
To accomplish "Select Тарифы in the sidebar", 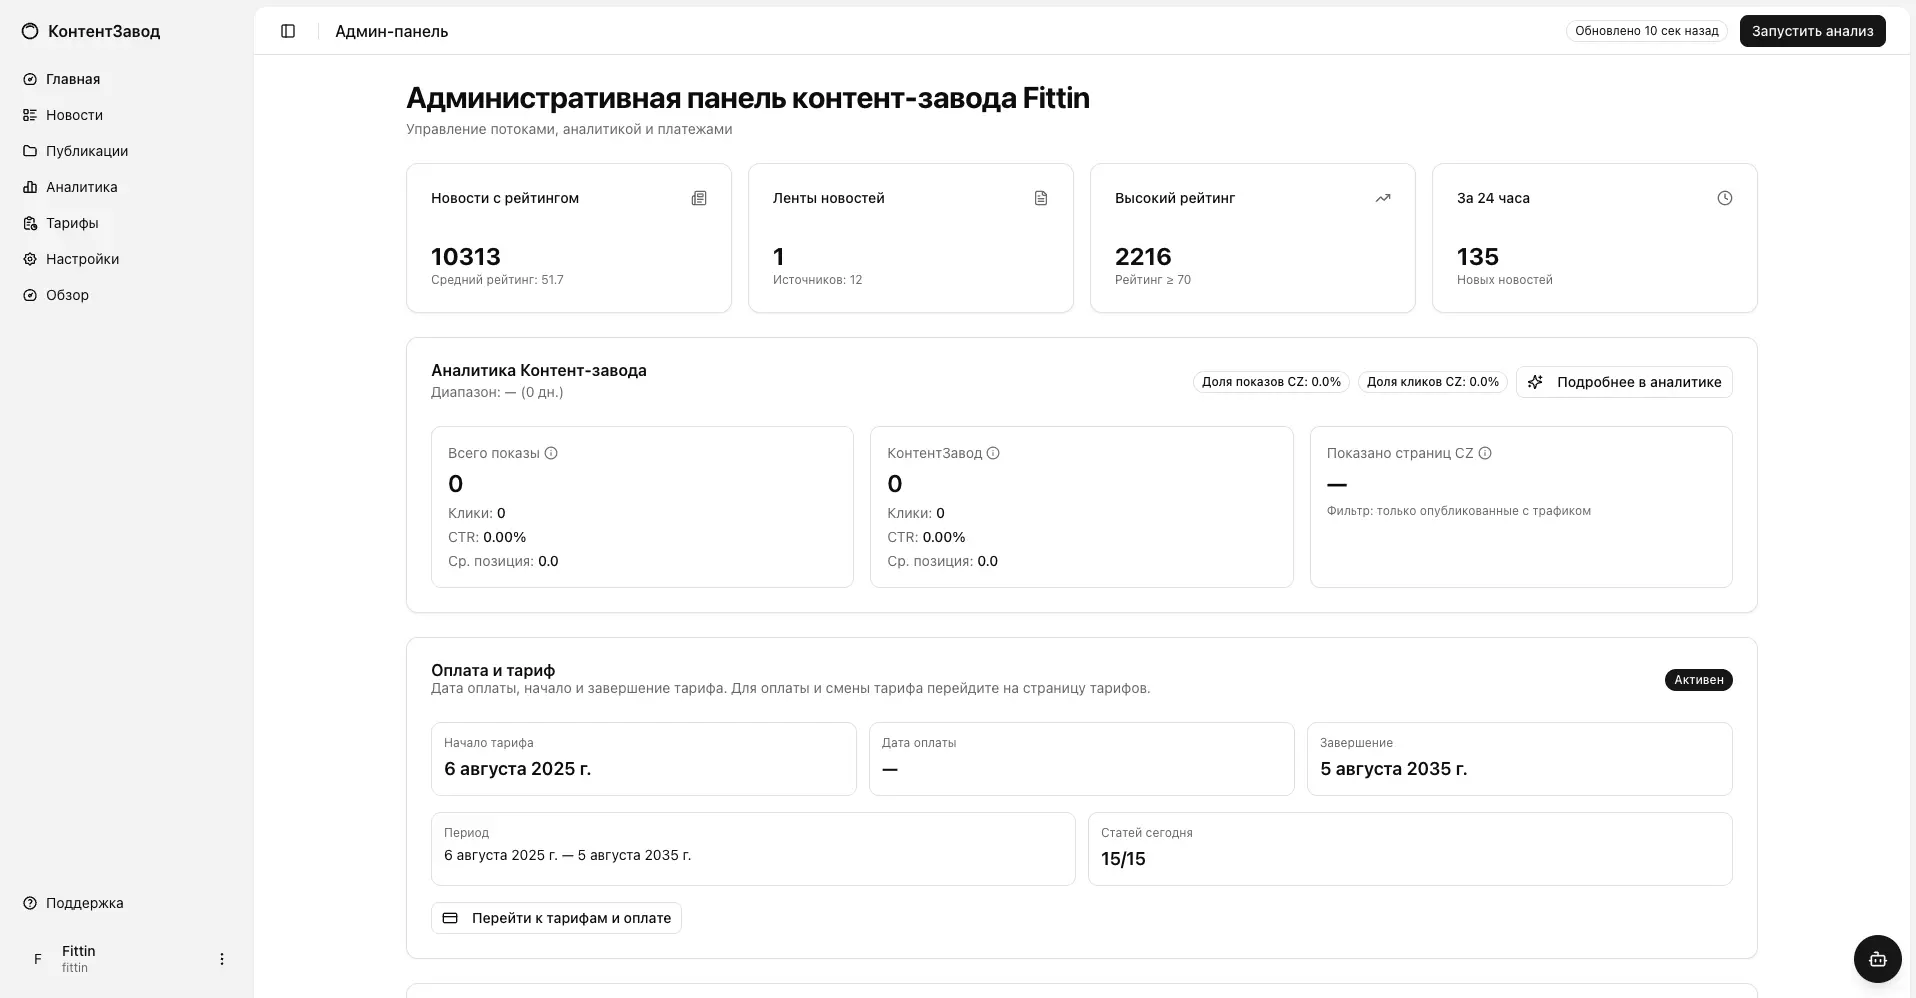I will (71, 223).
